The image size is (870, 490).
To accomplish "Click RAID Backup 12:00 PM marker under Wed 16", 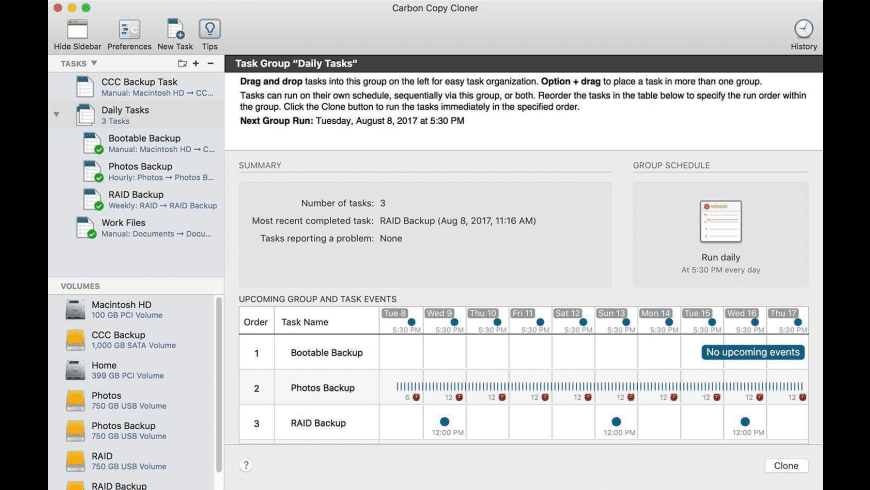I will coord(745,422).
